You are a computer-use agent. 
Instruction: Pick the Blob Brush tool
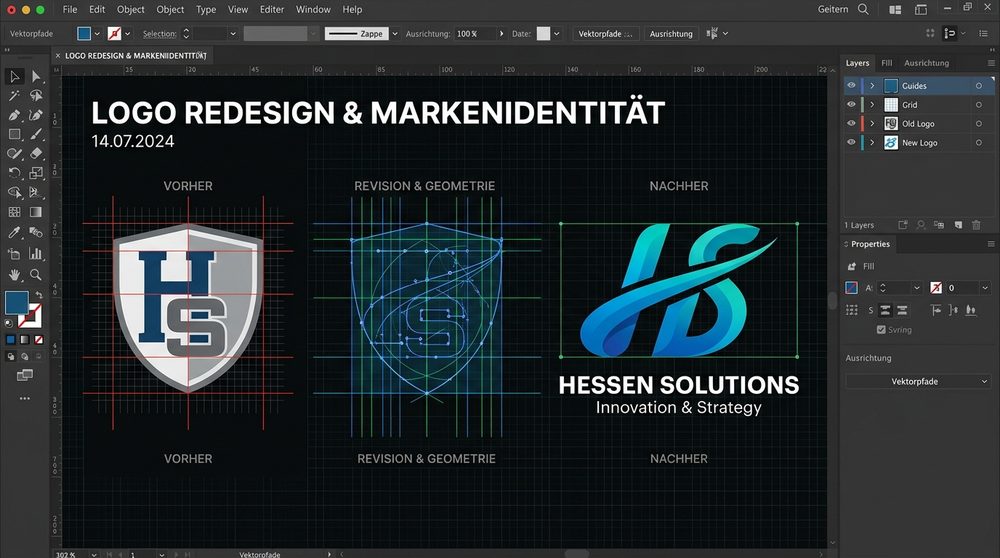coord(14,154)
